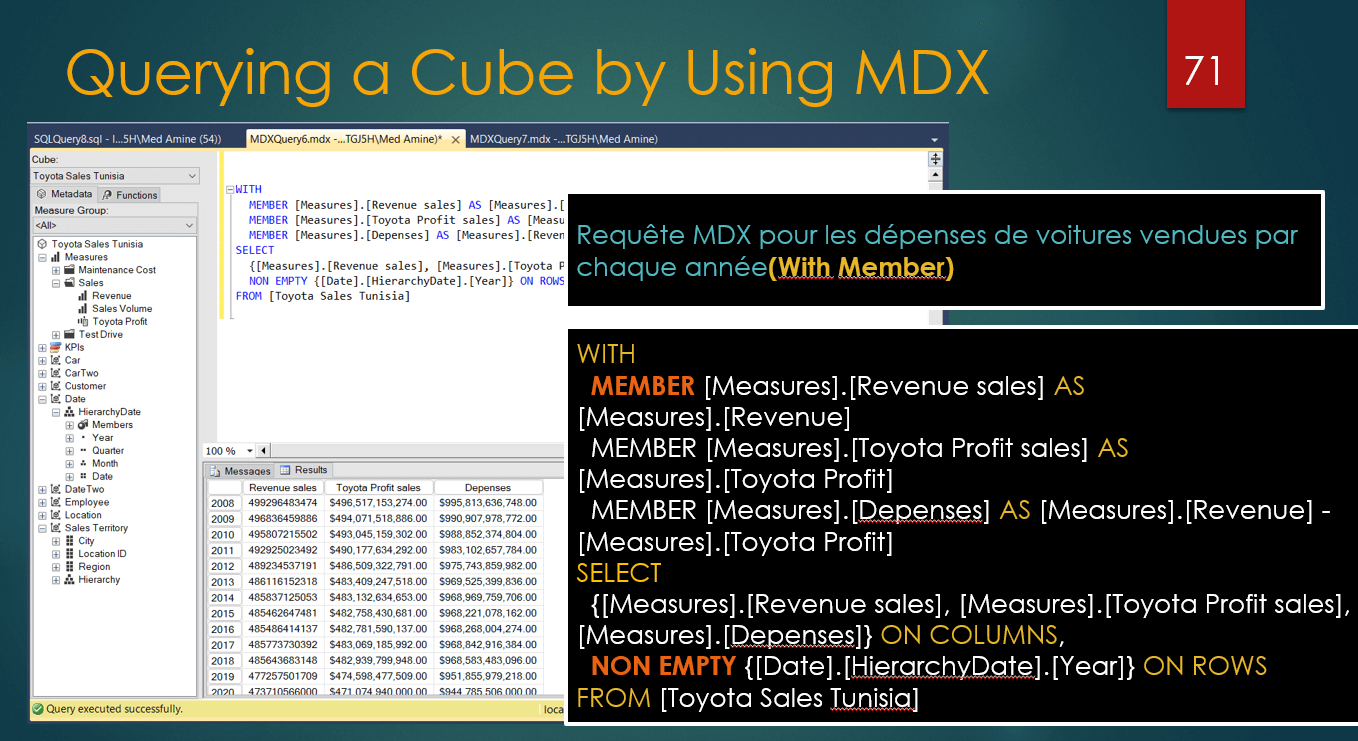
Task: Click the Toyota Sales Tunisia cube icon
Action: pos(42,244)
